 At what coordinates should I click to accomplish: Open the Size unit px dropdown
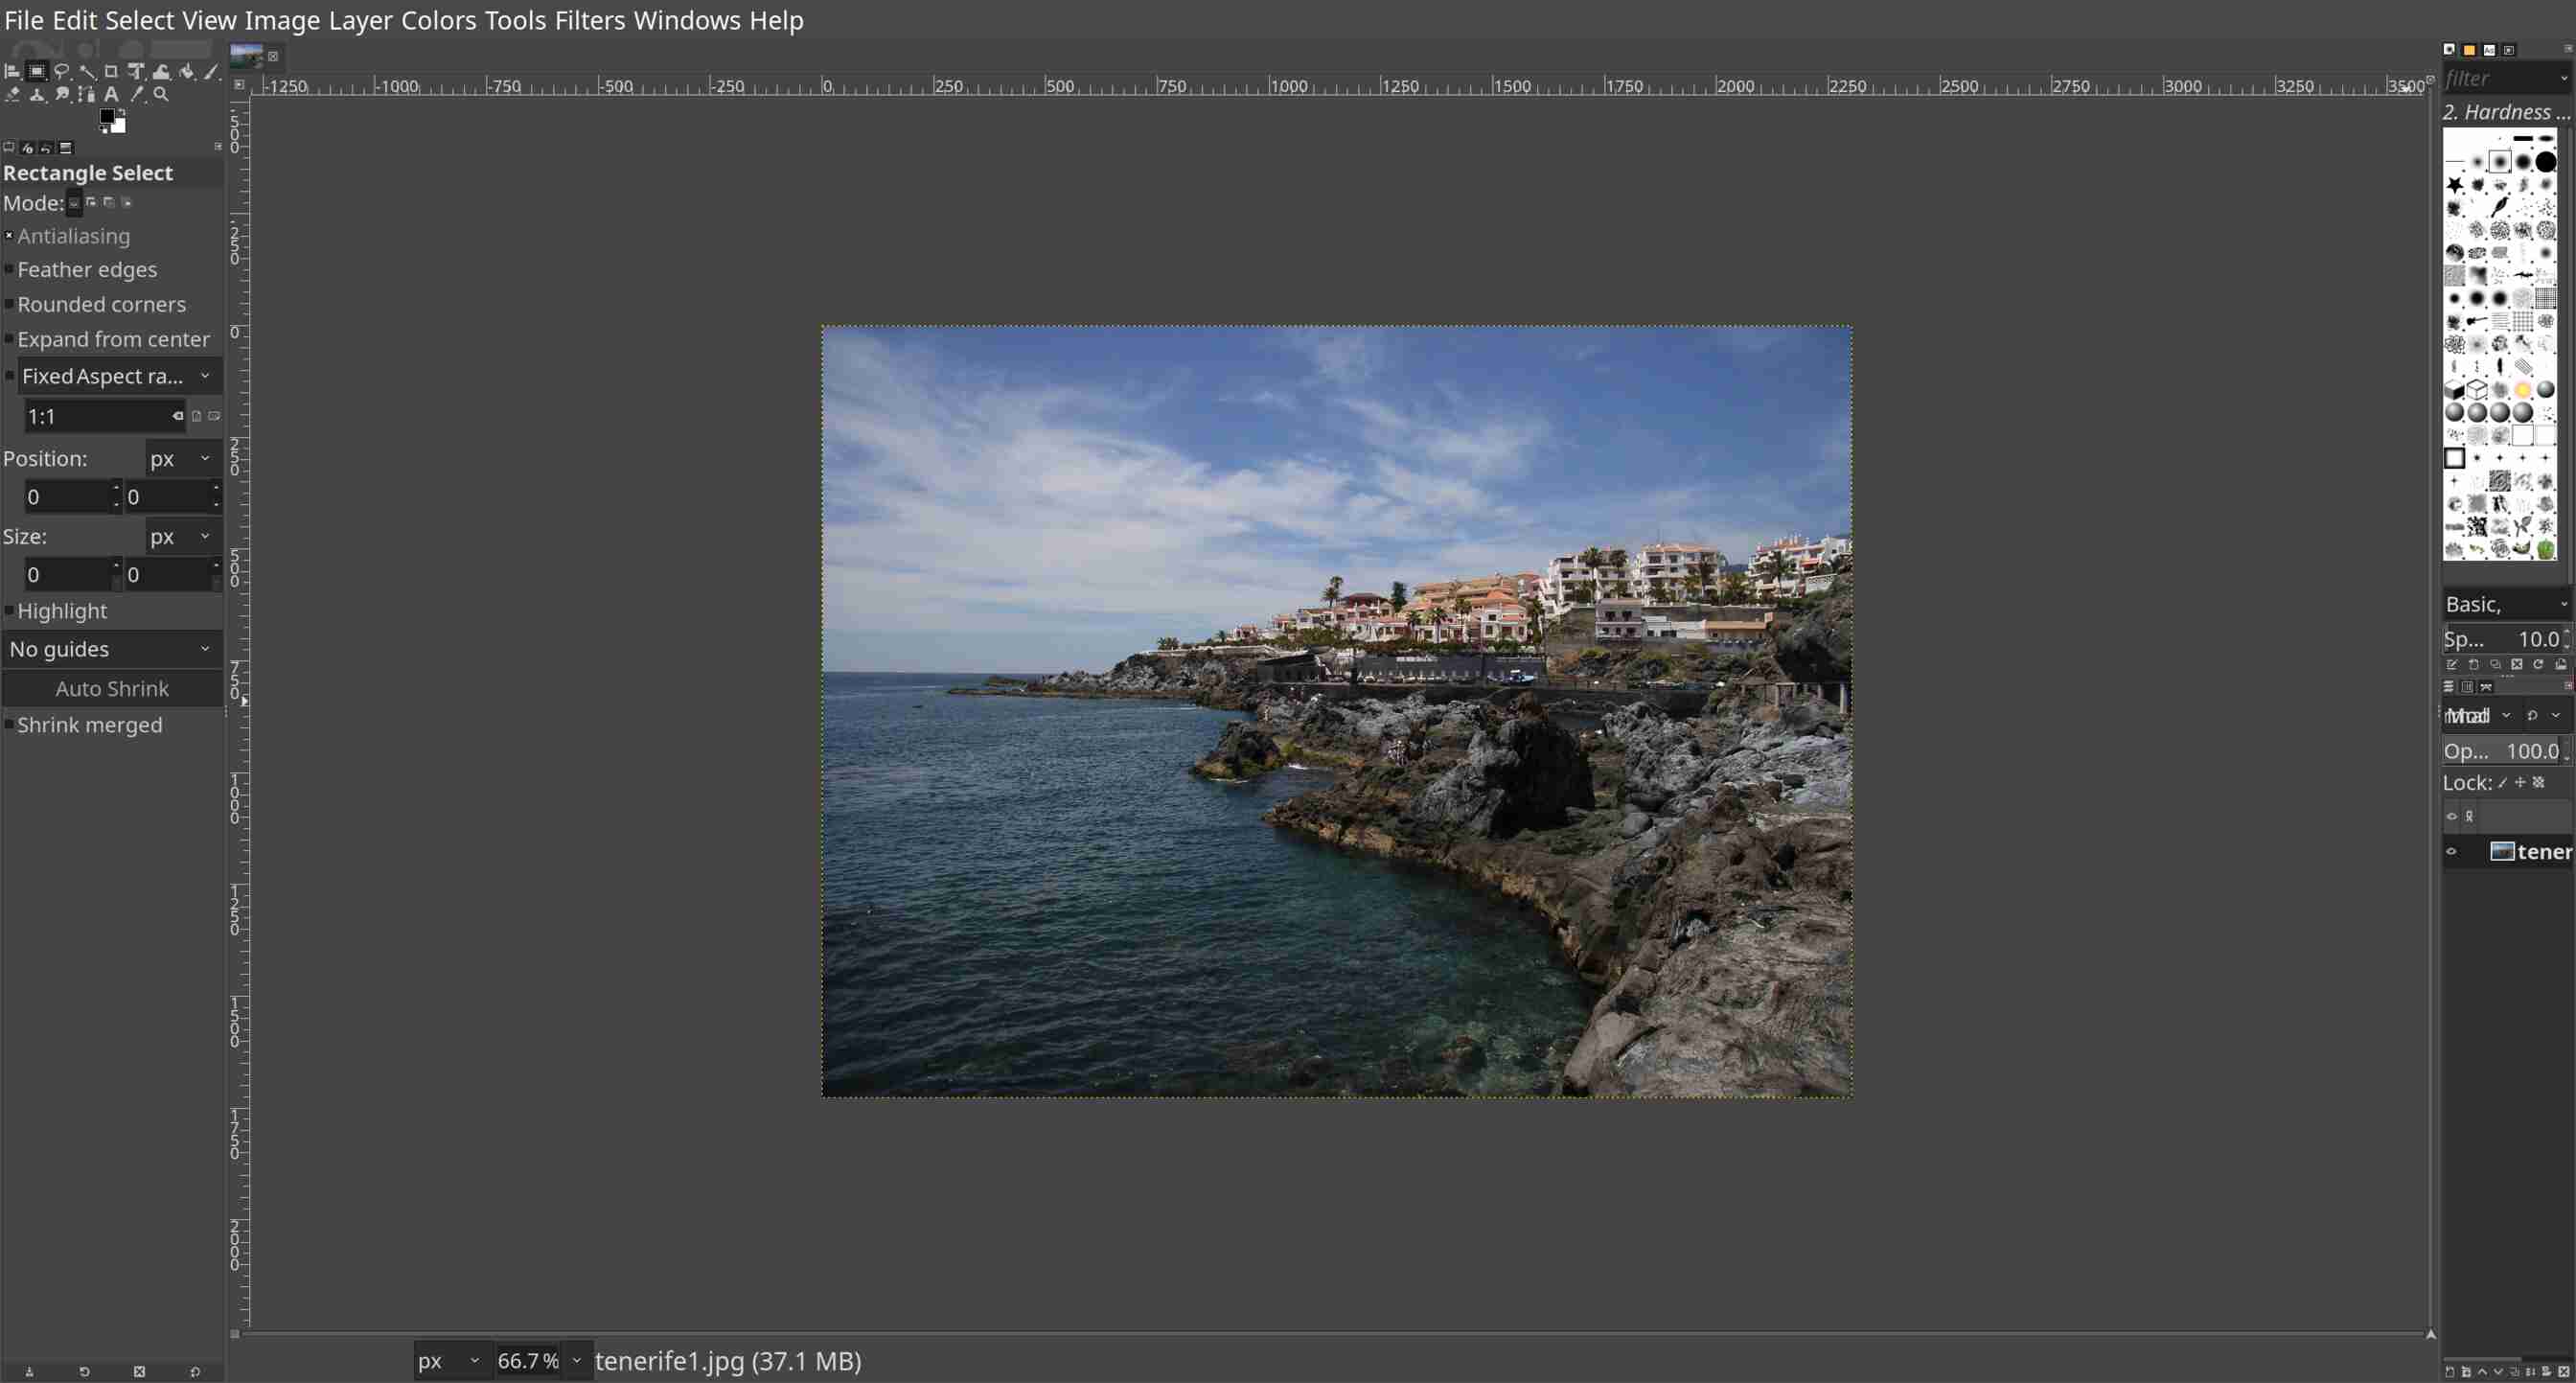point(182,537)
